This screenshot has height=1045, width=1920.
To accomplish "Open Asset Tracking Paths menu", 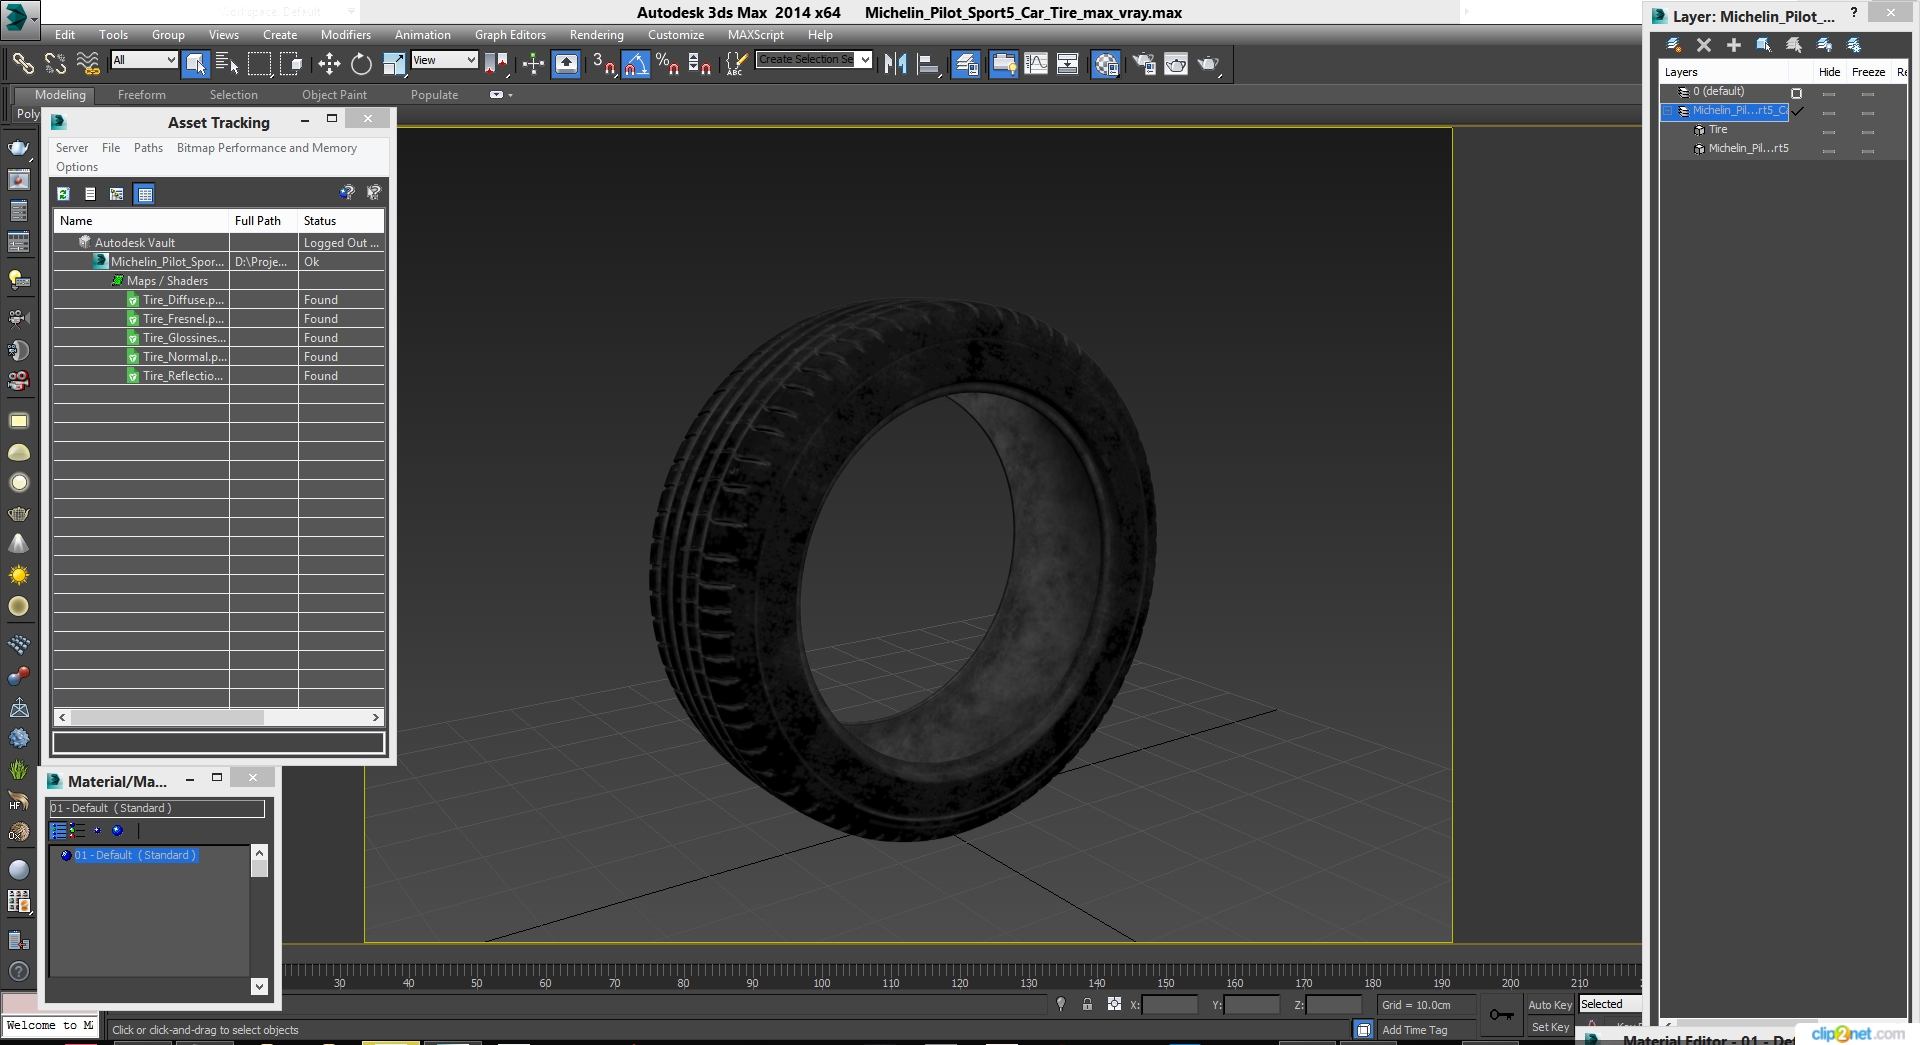I will 148,148.
